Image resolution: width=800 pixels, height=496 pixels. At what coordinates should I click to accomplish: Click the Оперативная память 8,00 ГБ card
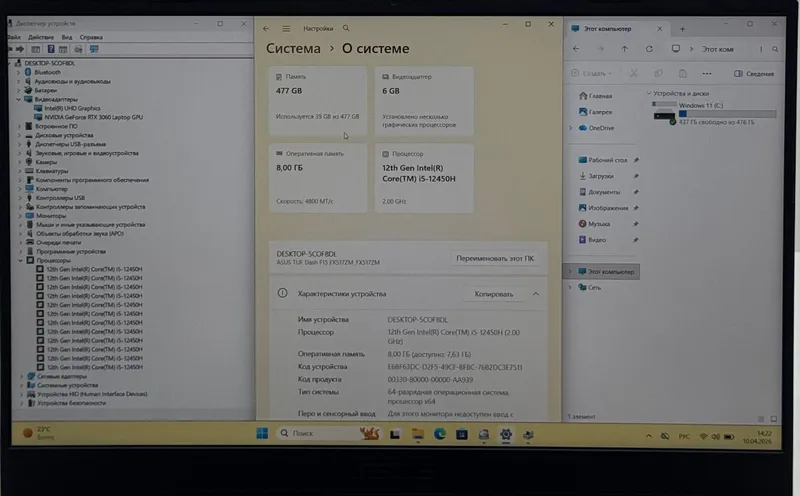point(317,178)
